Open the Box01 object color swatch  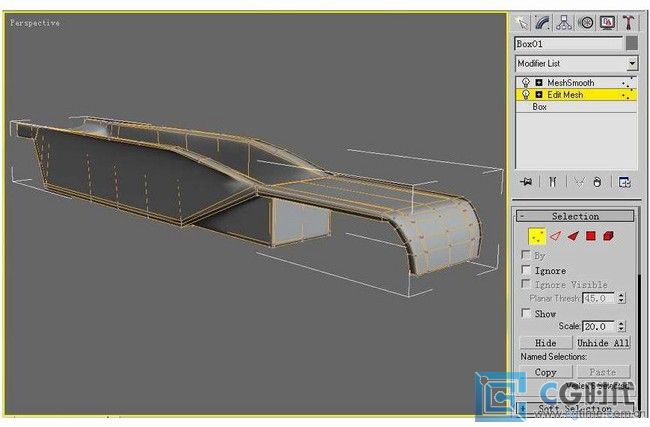tap(632, 44)
